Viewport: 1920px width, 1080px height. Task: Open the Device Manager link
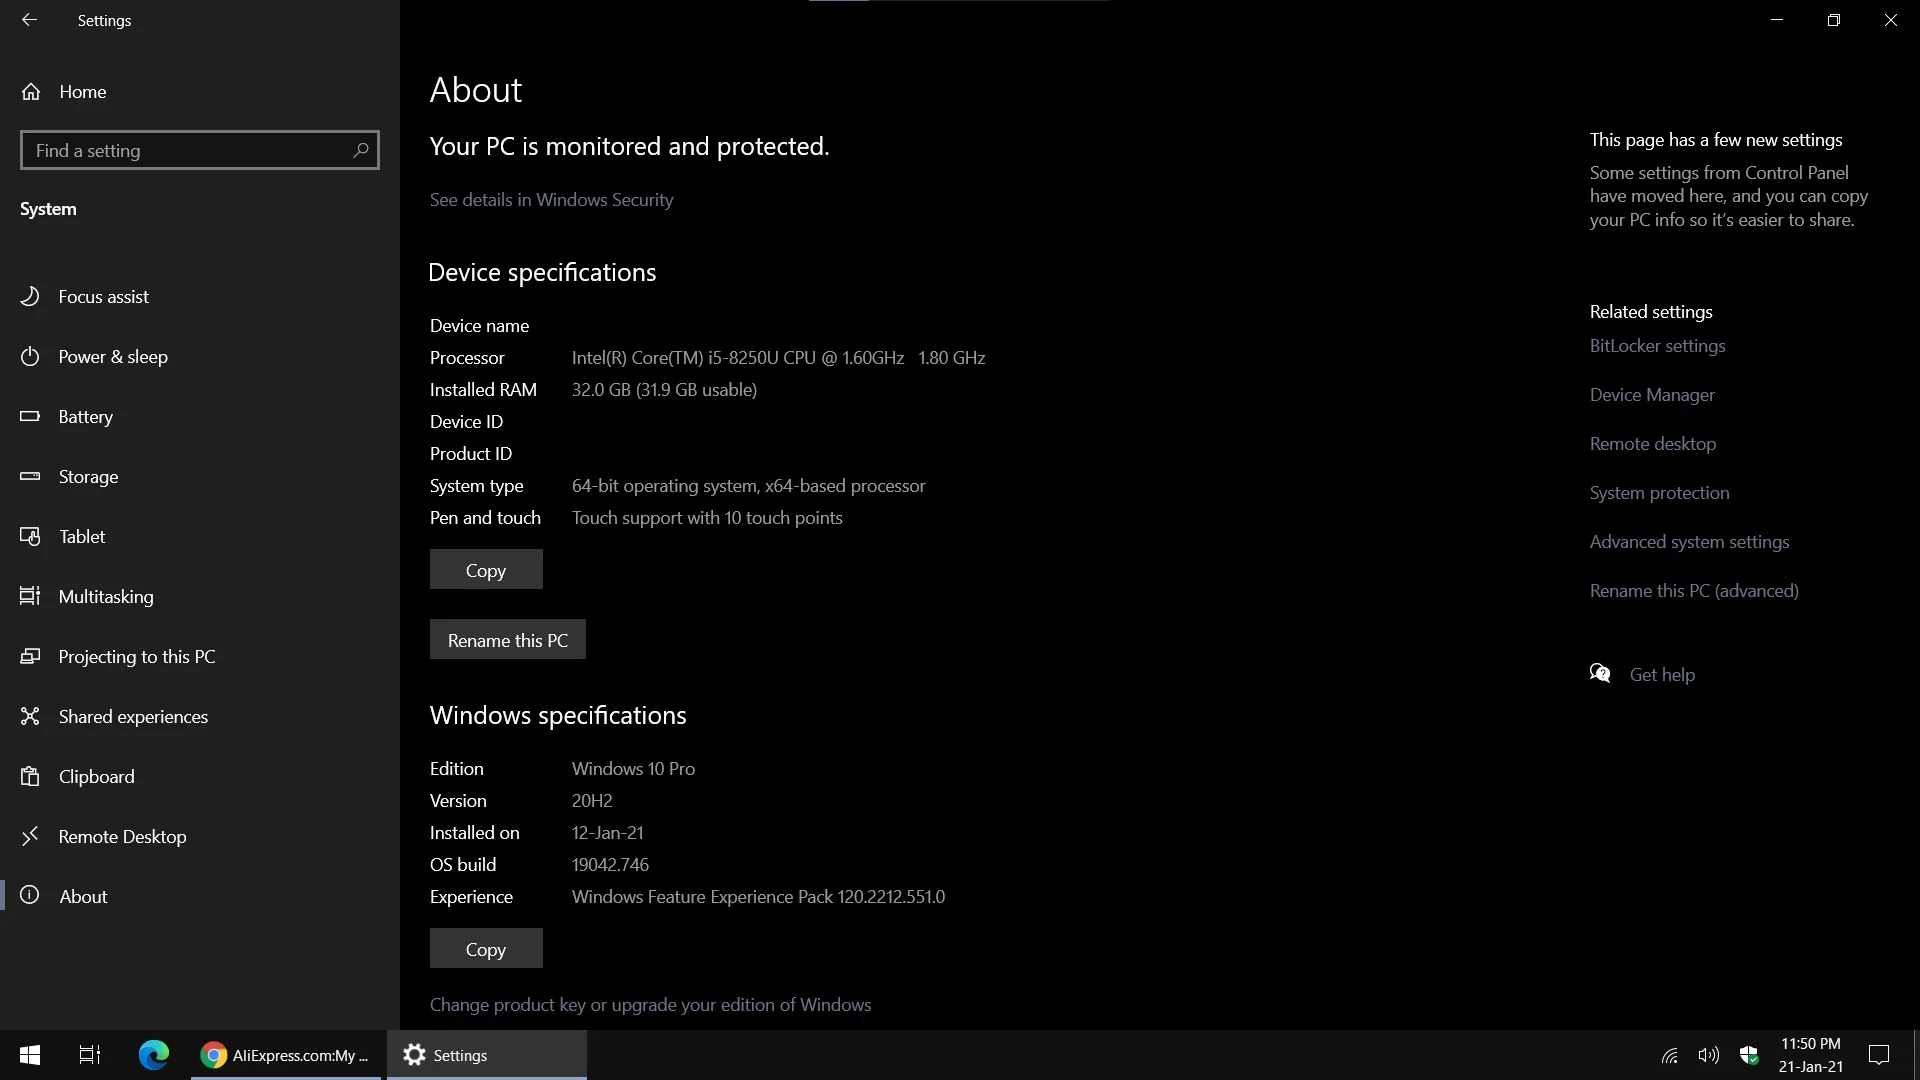coord(1652,394)
